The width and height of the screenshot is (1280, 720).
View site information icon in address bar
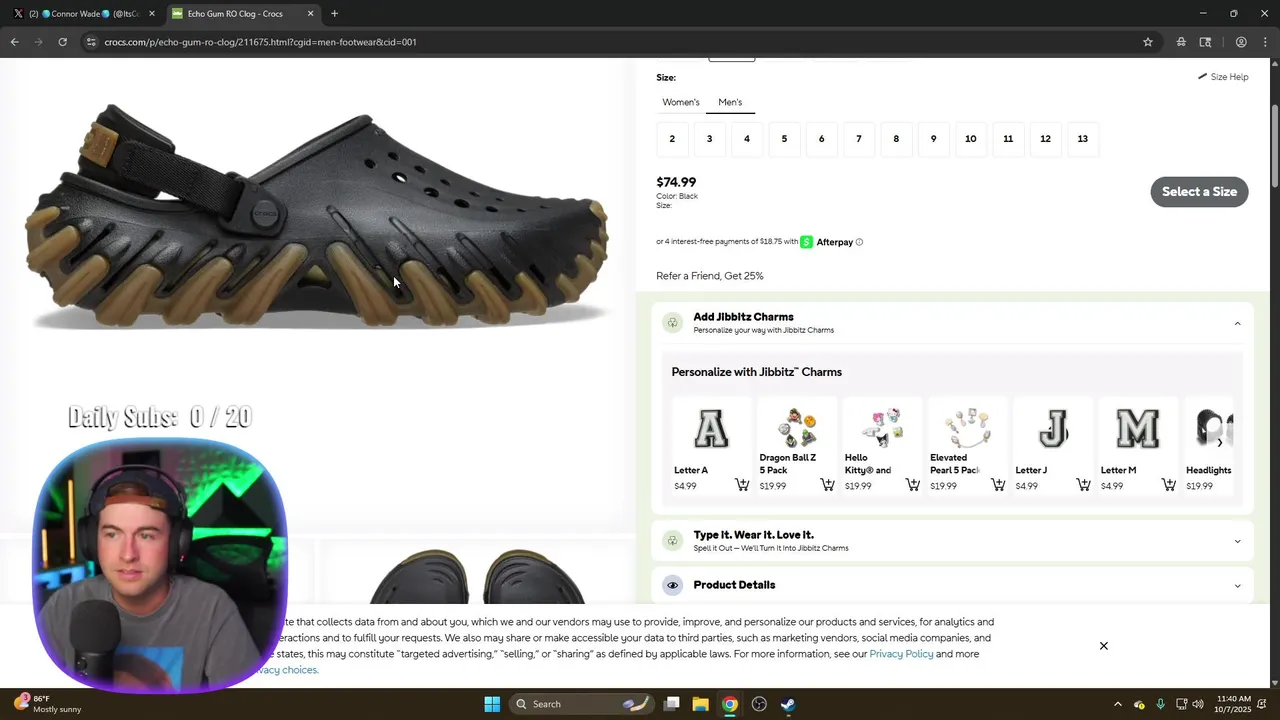coord(91,42)
